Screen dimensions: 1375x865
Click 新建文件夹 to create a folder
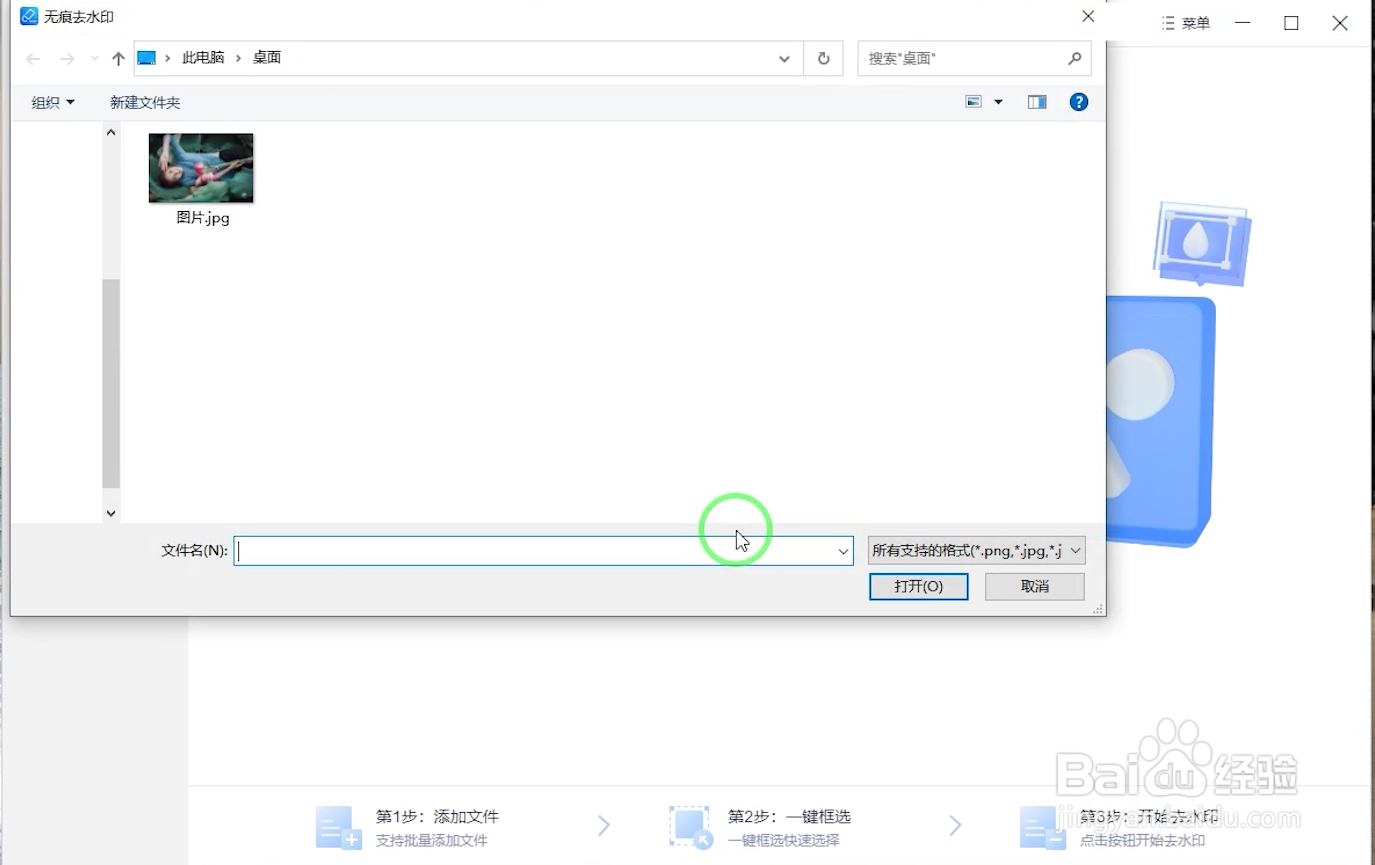pos(144,101)
